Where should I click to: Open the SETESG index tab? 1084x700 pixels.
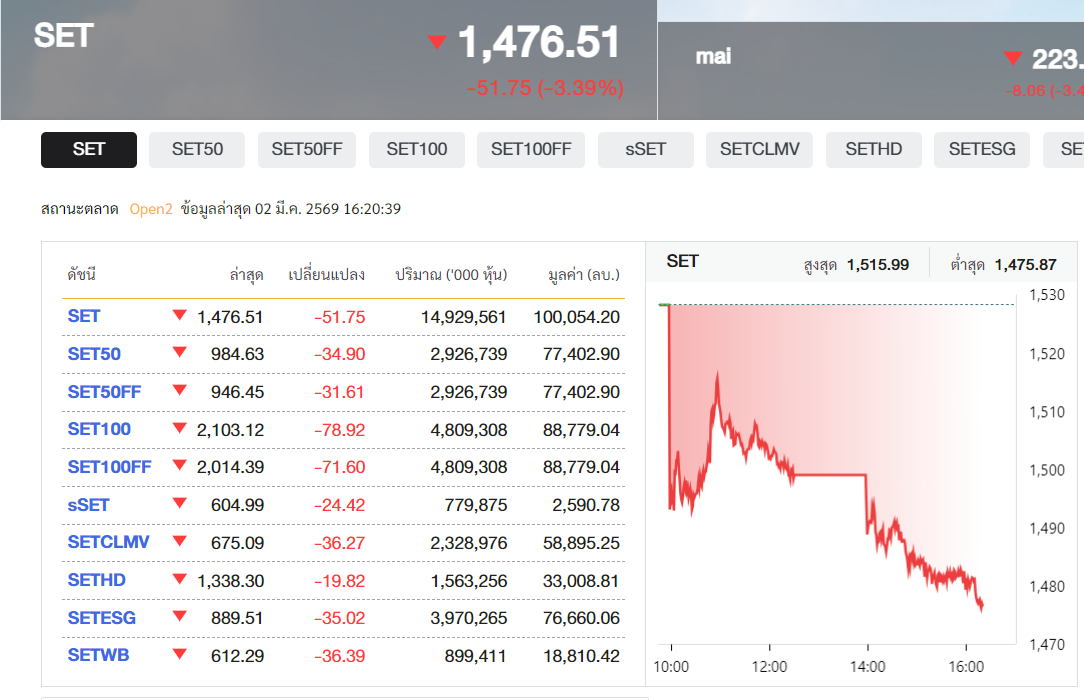tap(981, 150)
